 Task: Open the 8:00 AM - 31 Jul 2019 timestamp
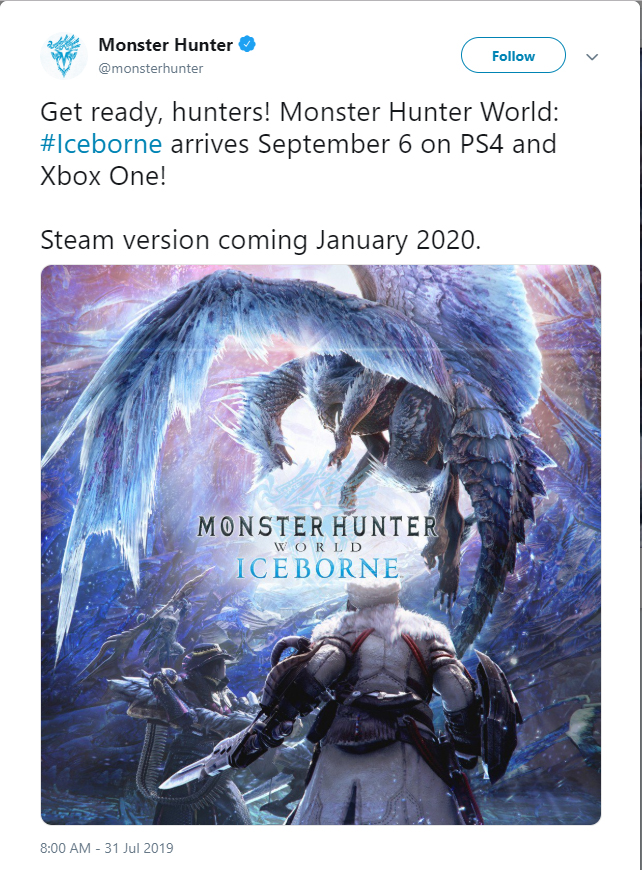point(107,848)
